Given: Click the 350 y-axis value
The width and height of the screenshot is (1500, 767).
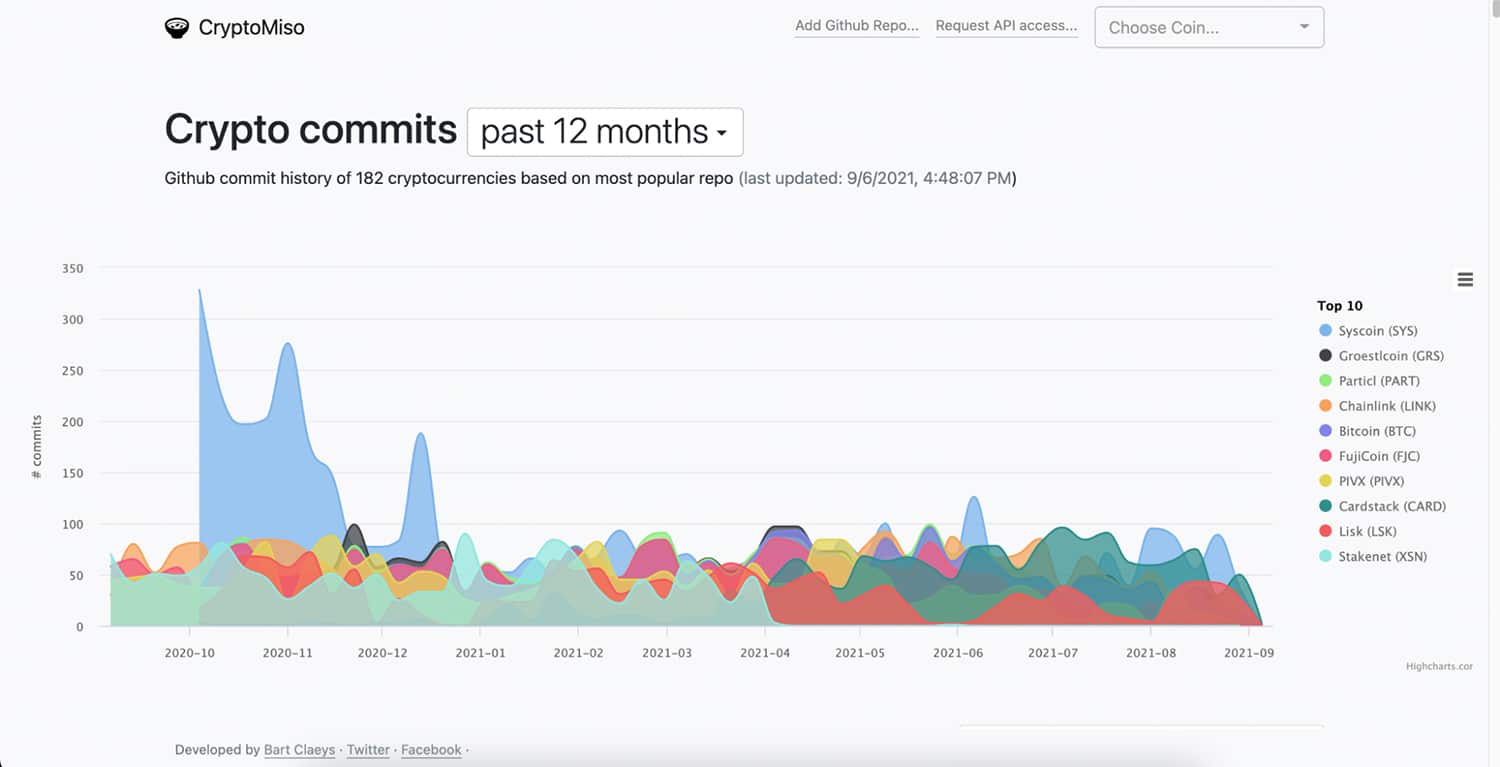Looking at the screenshot, I should pos(72,268).
